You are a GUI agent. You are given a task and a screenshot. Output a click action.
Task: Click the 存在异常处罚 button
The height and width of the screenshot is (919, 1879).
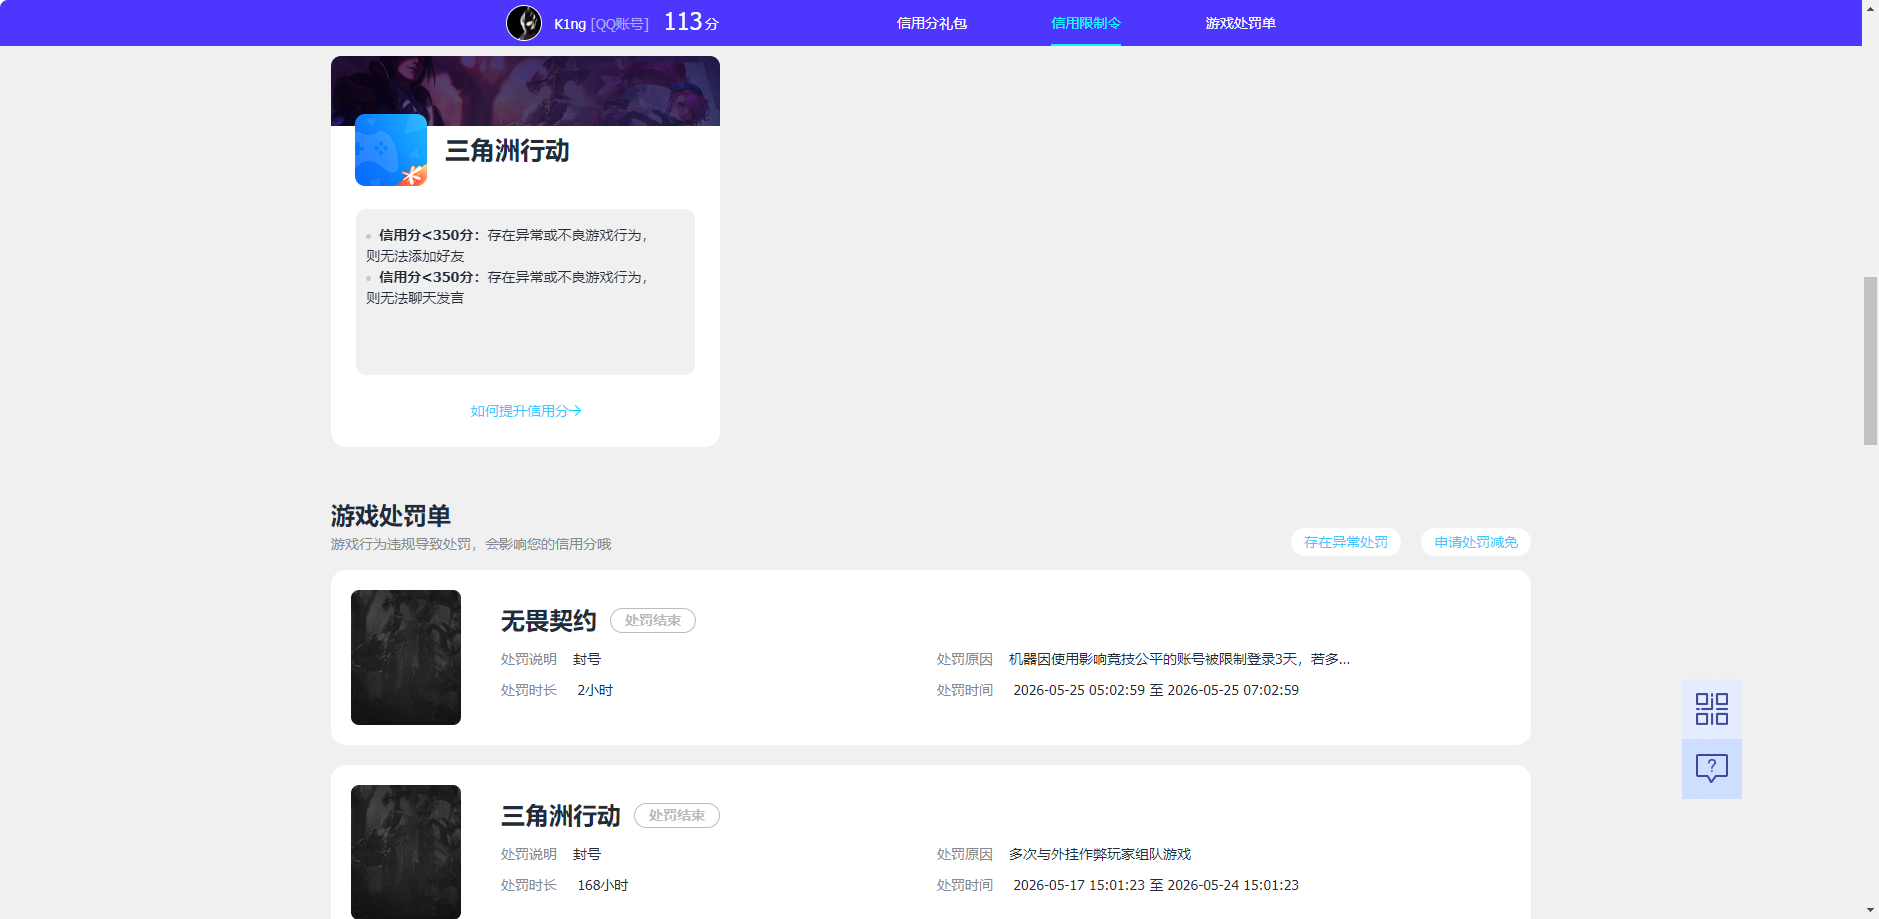pos(1346,542)
